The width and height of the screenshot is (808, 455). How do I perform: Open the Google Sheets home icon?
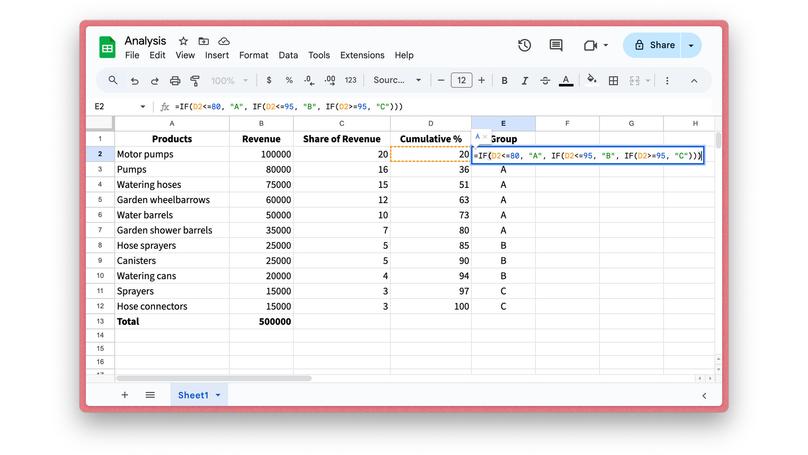pyautogui.click(x=107, y=47)
